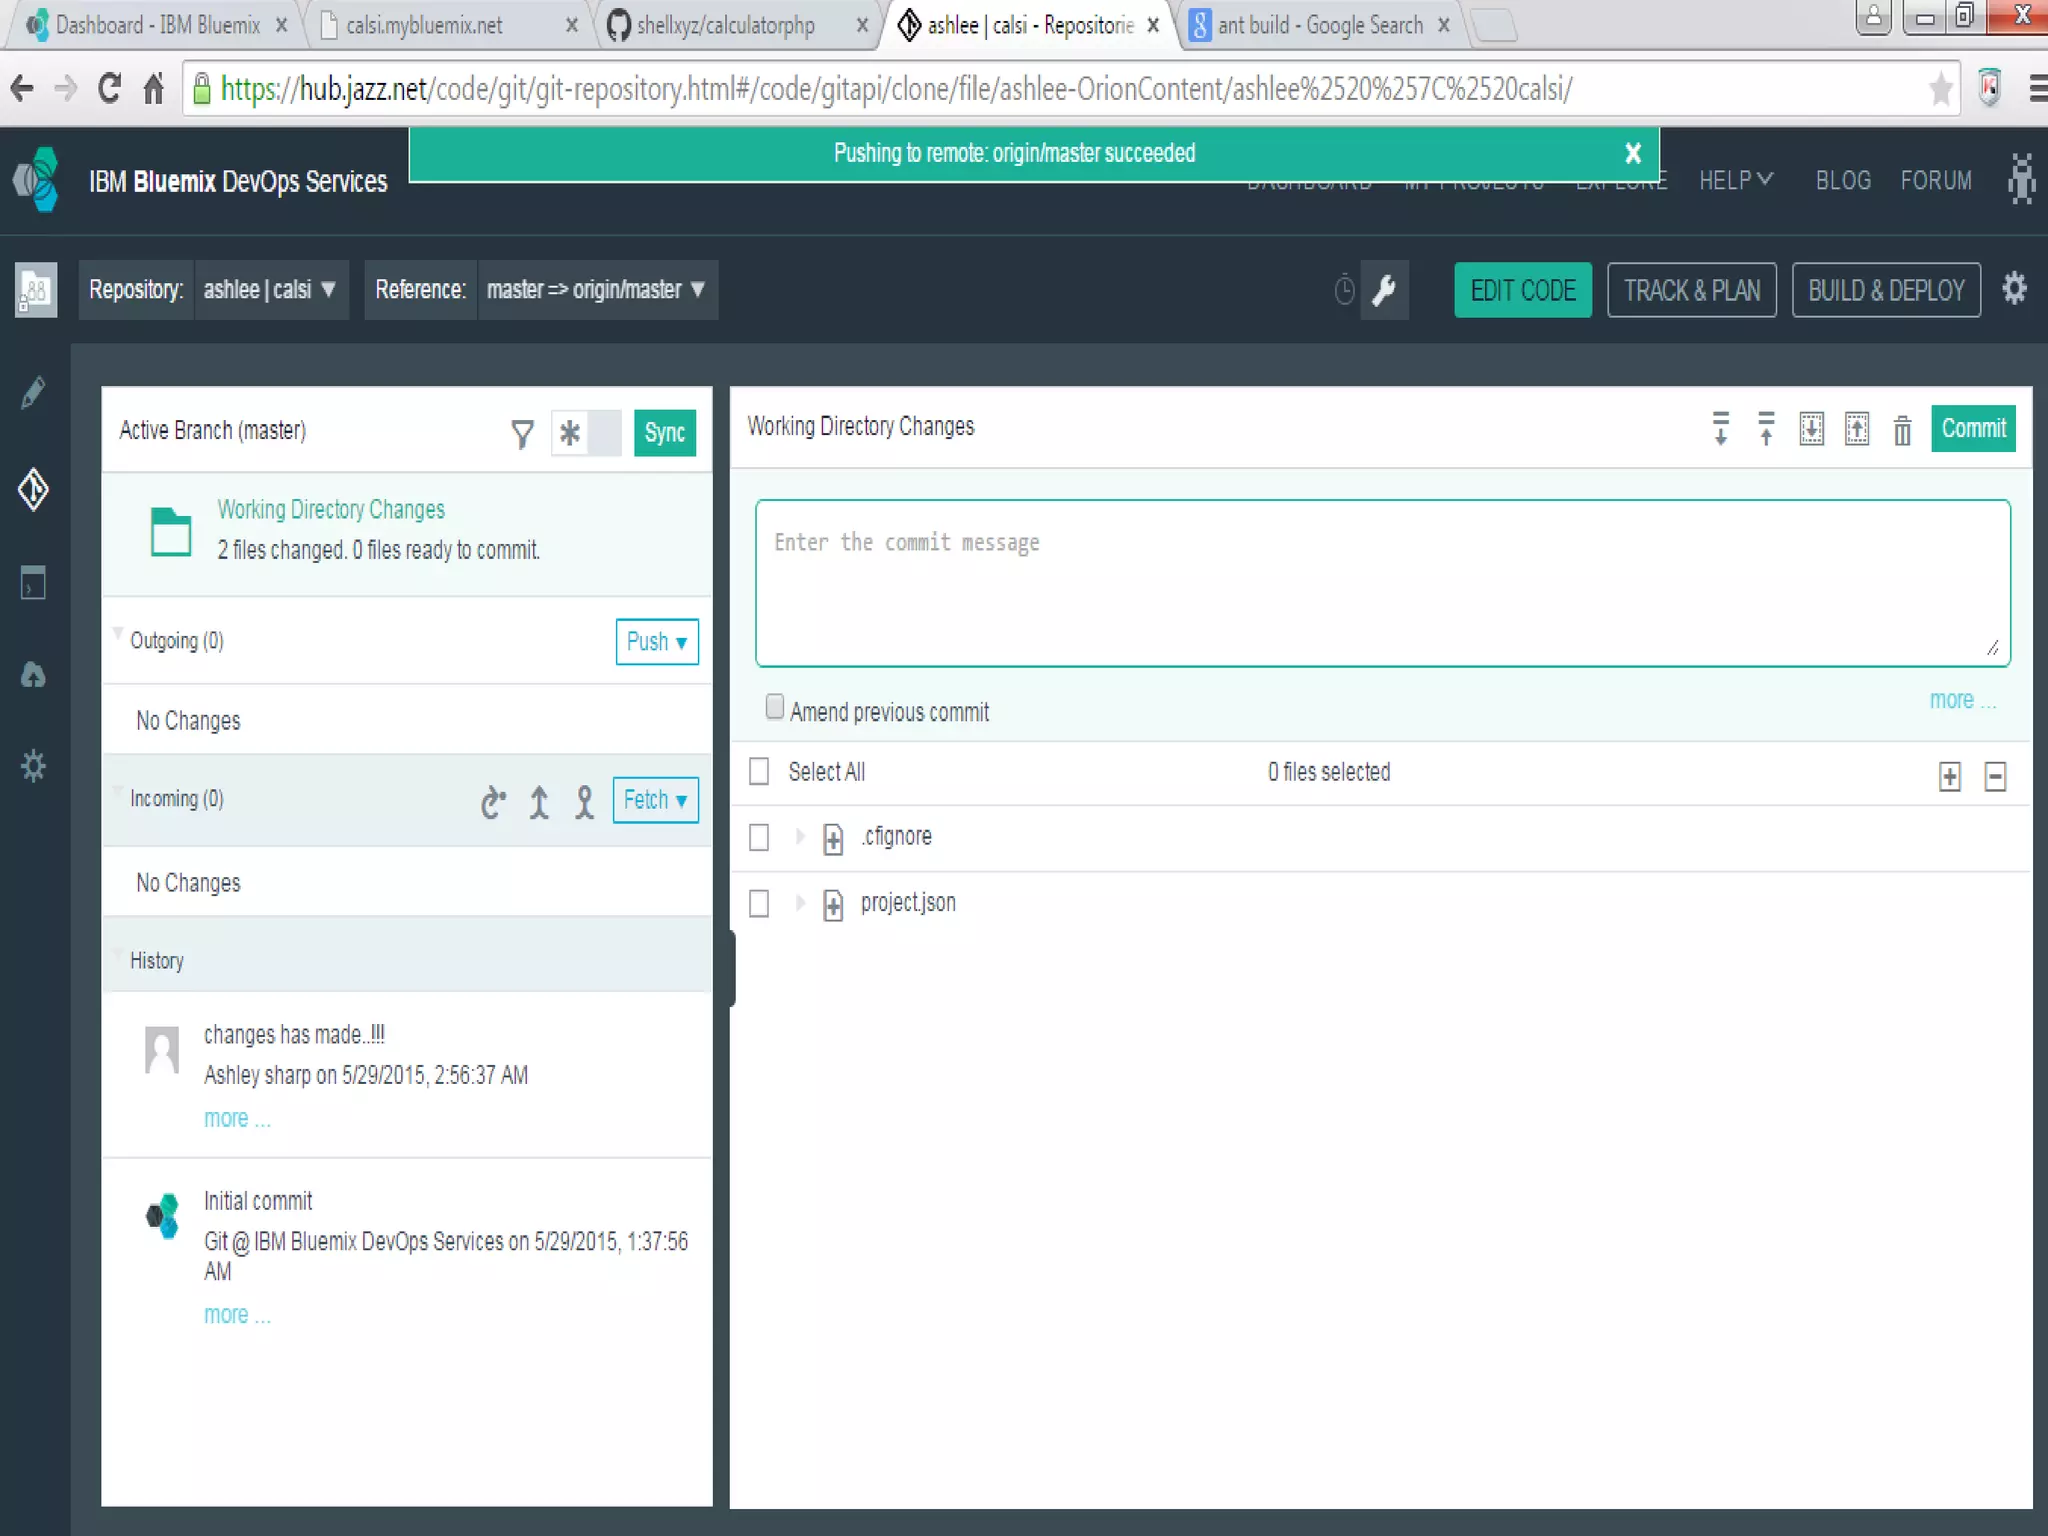Click the pencil edit icon in left sidebar
2048x1536 pixels.
[x=33, y=393]
